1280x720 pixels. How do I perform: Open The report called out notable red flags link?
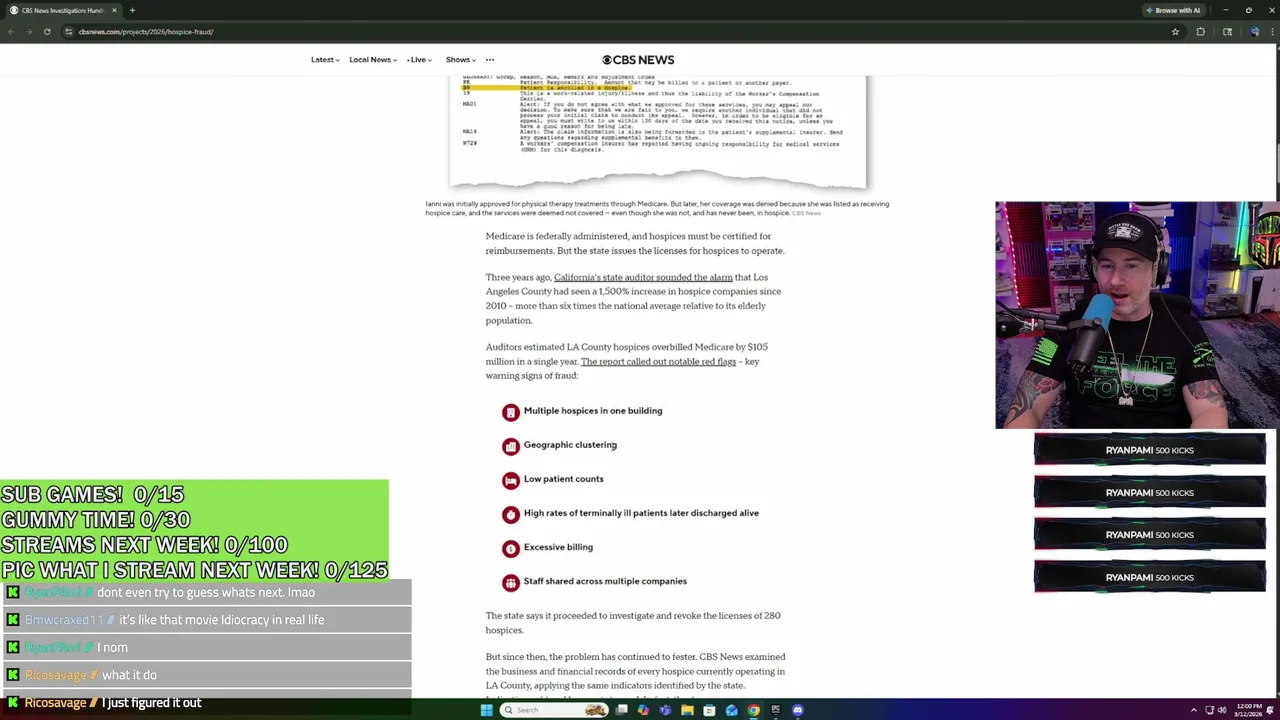[x=658, y=361]
